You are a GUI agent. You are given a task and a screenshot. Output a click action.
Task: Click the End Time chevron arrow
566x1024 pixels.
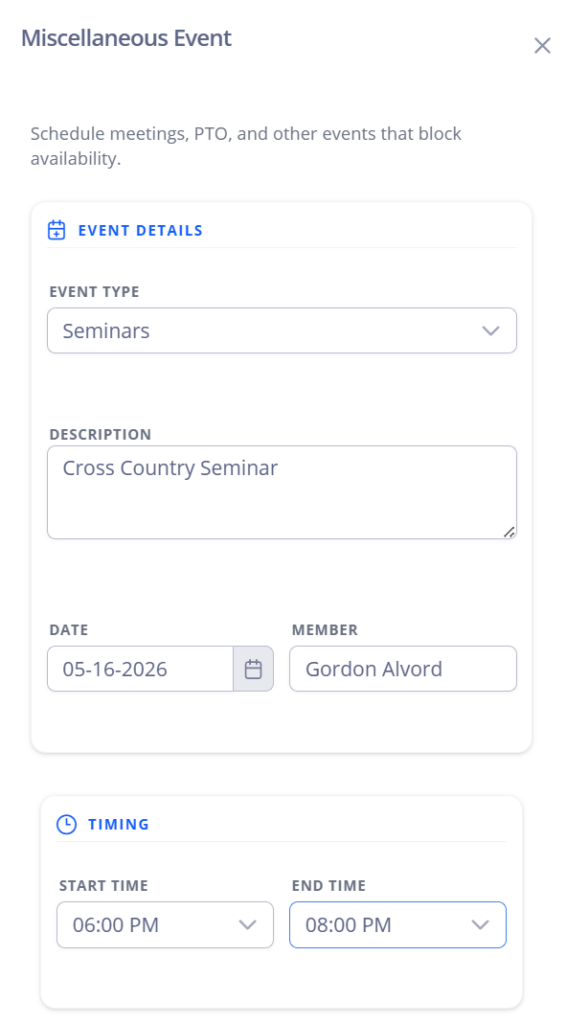click(480, 925)
